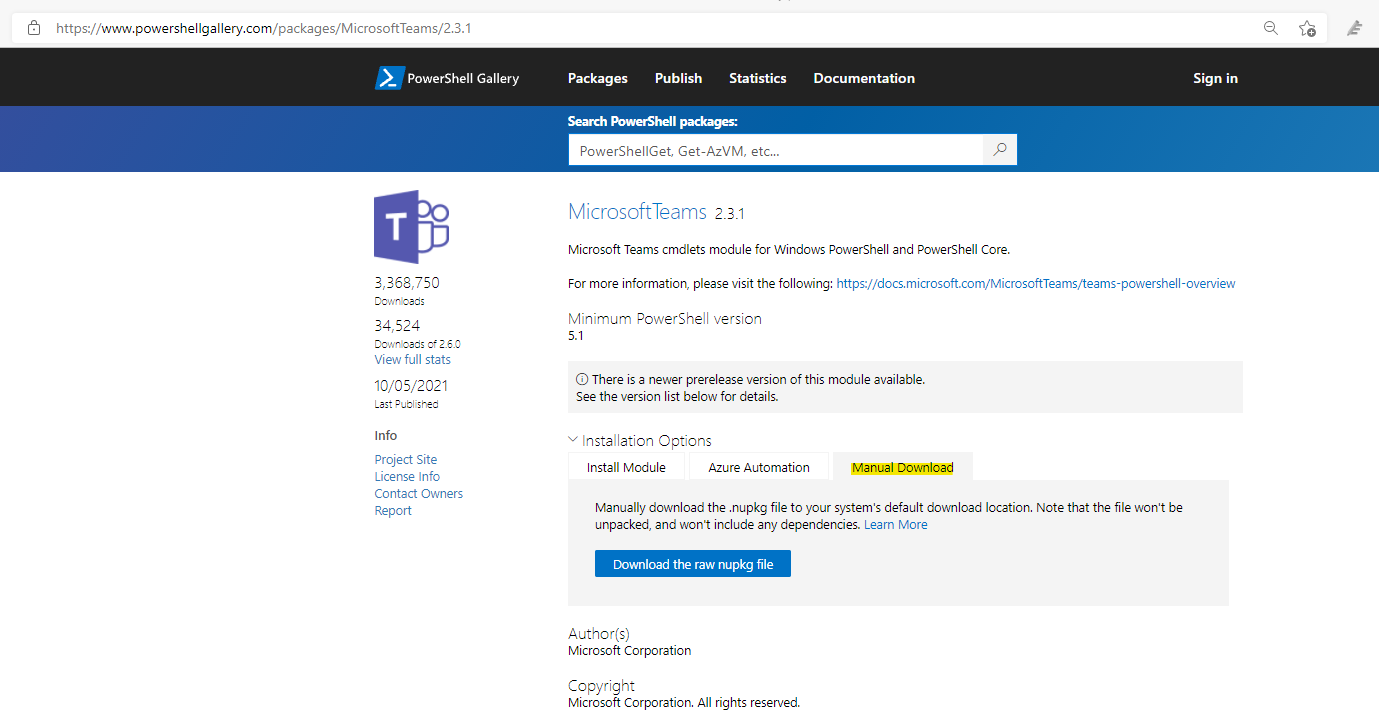Switch to the Install Module tab
This screenshot has height=719, width=1379.
tap(626, 466)
